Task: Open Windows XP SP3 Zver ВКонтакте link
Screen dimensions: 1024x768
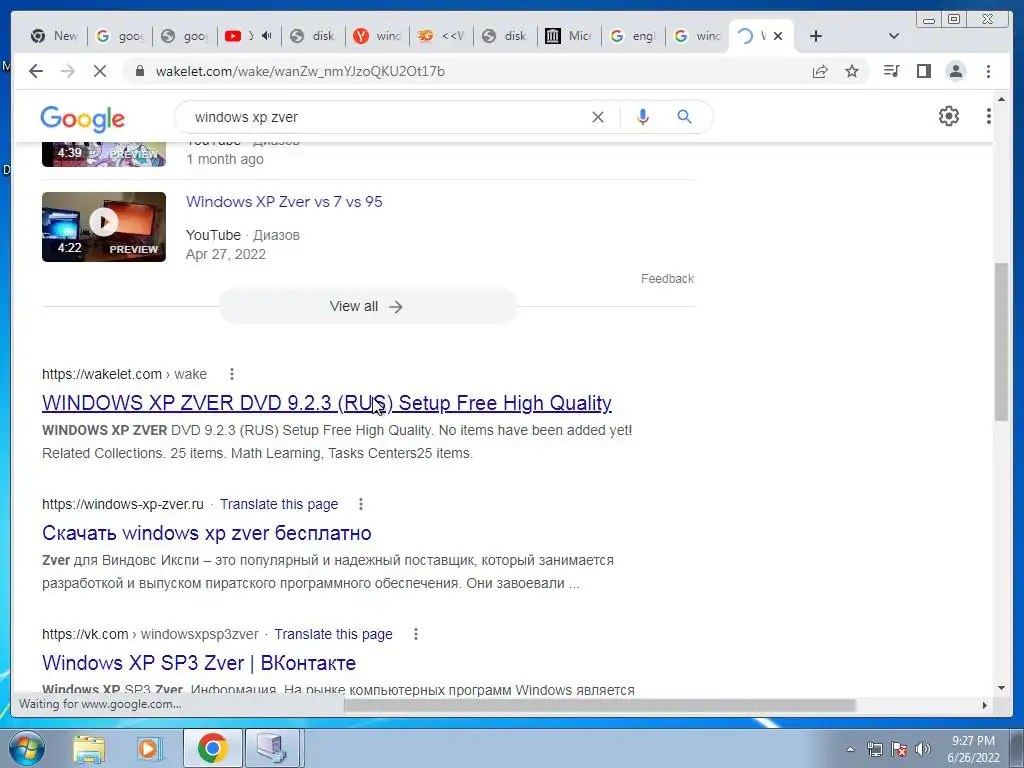Action: (x=199, y=663)
